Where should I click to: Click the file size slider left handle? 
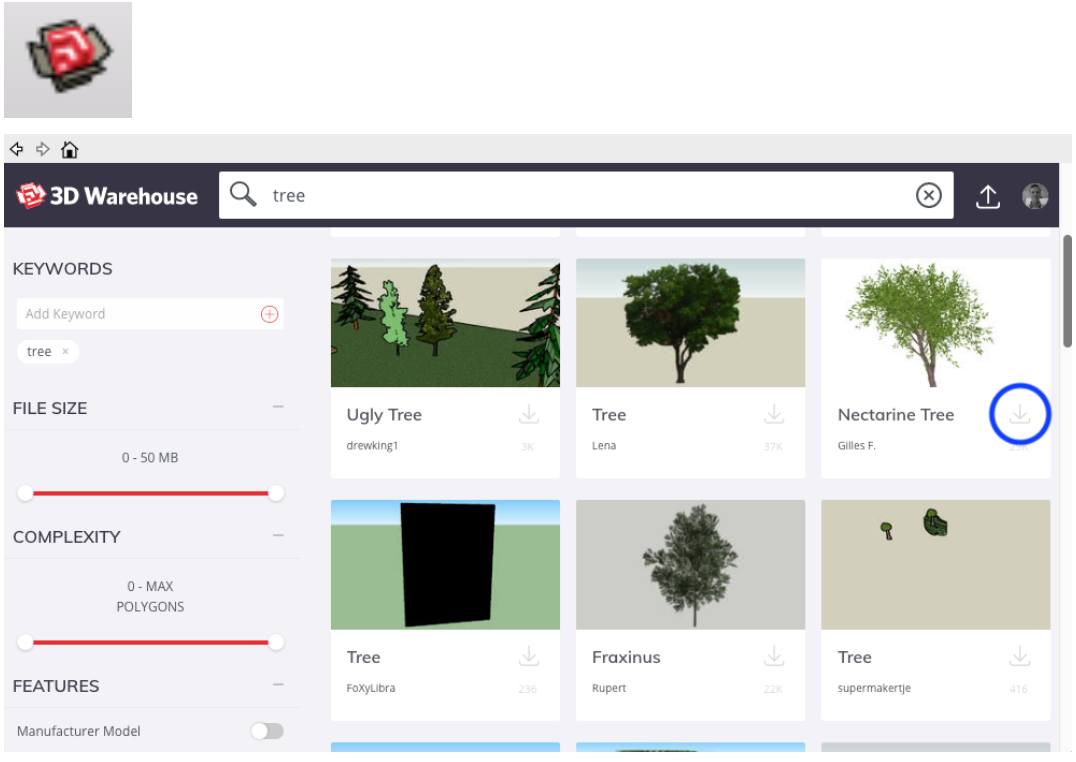click(25, 493)
